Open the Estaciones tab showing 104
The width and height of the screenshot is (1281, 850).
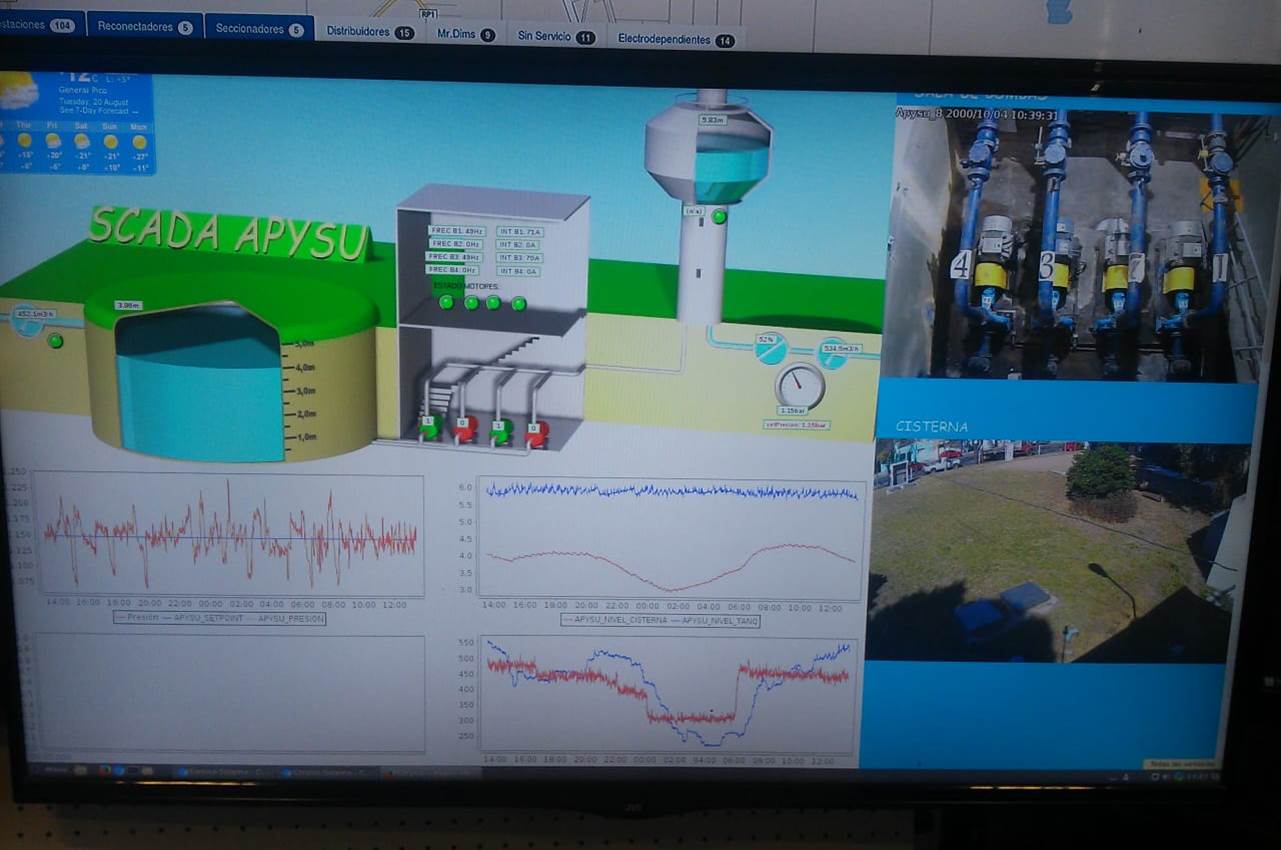41,24
